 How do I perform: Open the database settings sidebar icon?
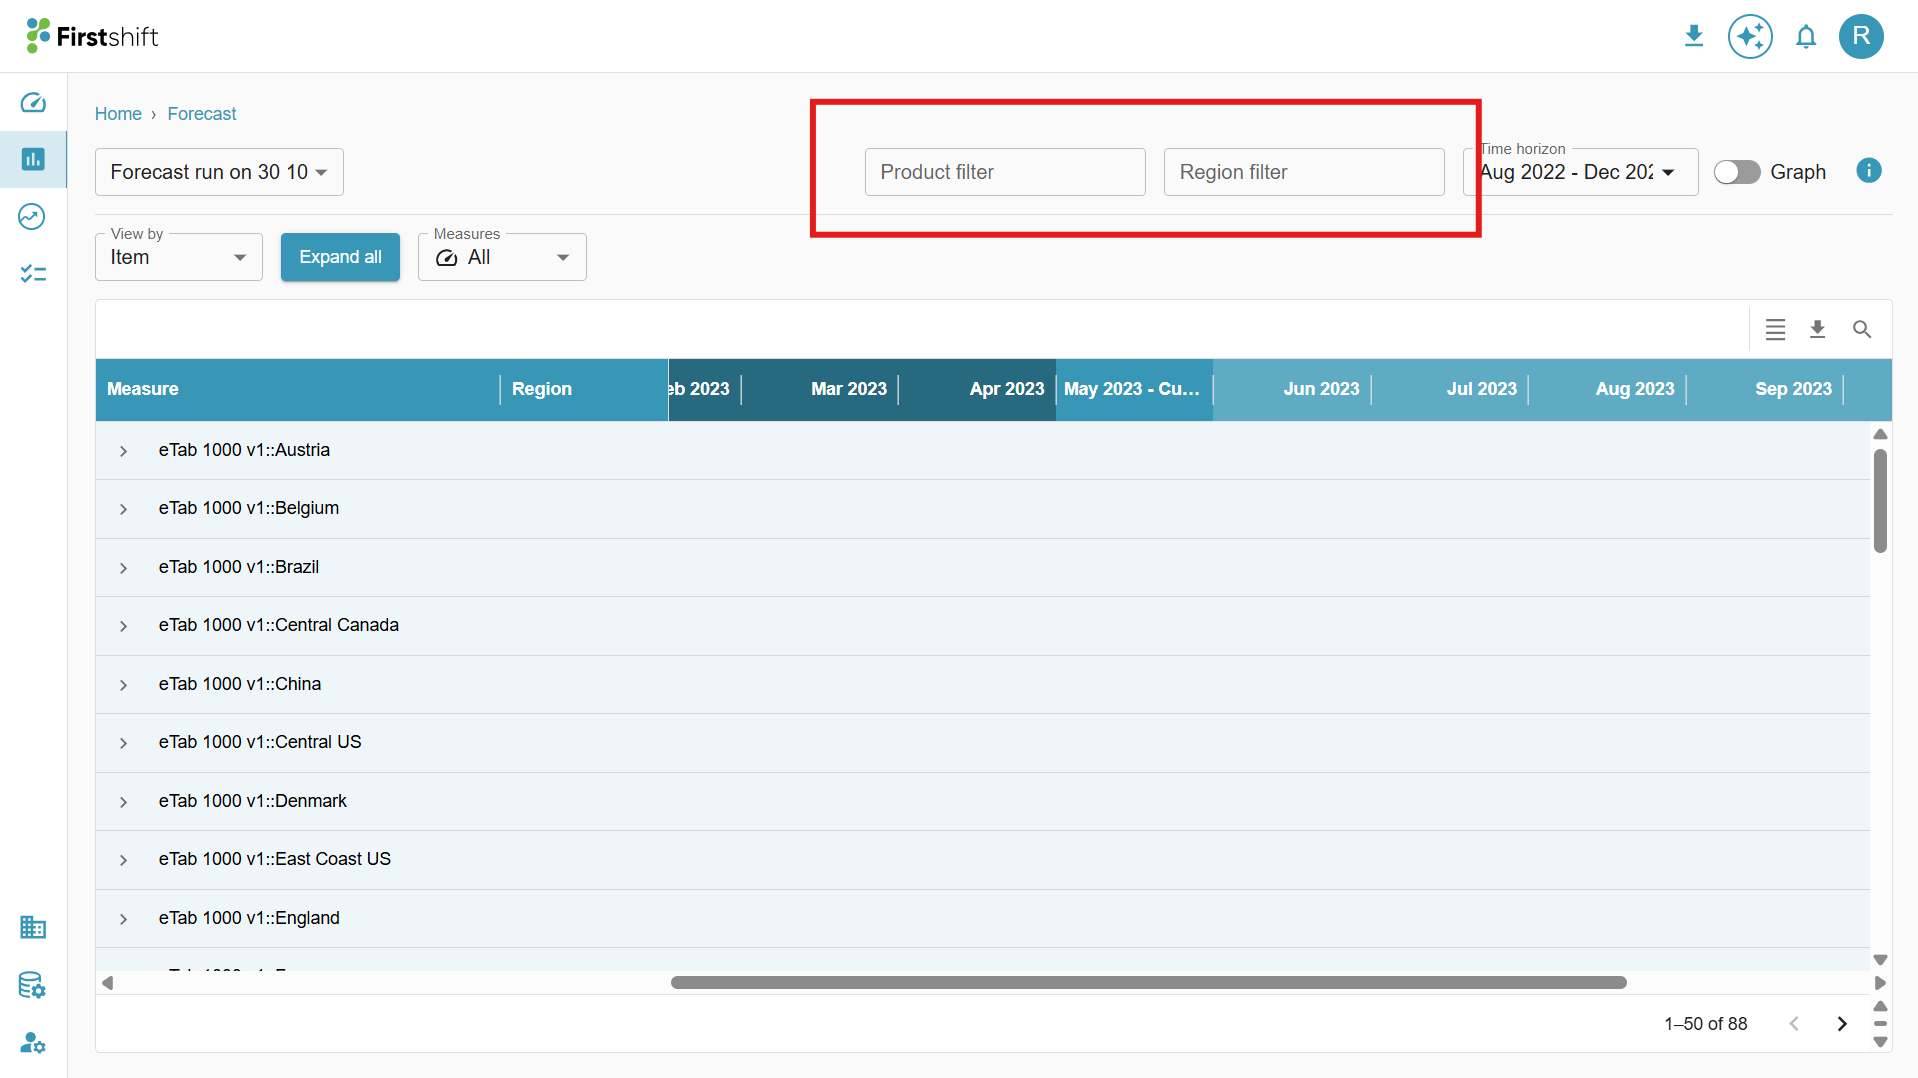(32, 985)
